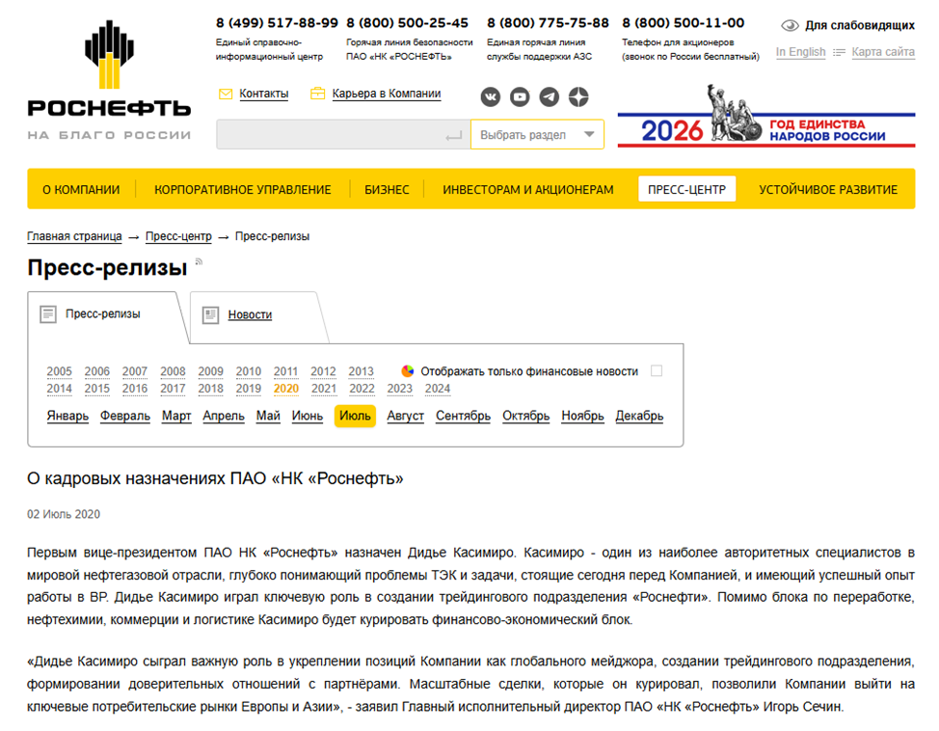Screen dimensions: 939x731
Task: Filter by month Ноябрь
Action: 583,416
